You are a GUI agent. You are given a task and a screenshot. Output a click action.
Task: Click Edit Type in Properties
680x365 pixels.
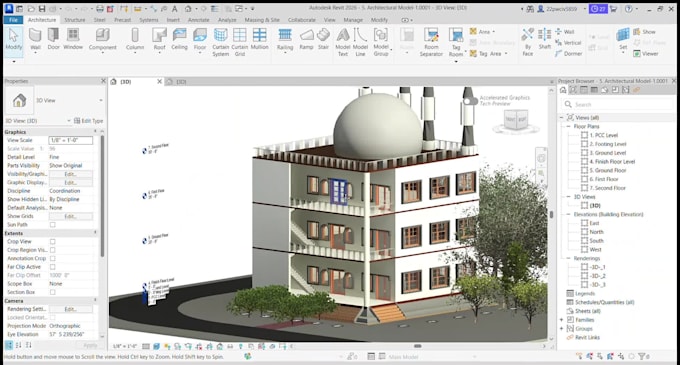click(x=88, y=121)
